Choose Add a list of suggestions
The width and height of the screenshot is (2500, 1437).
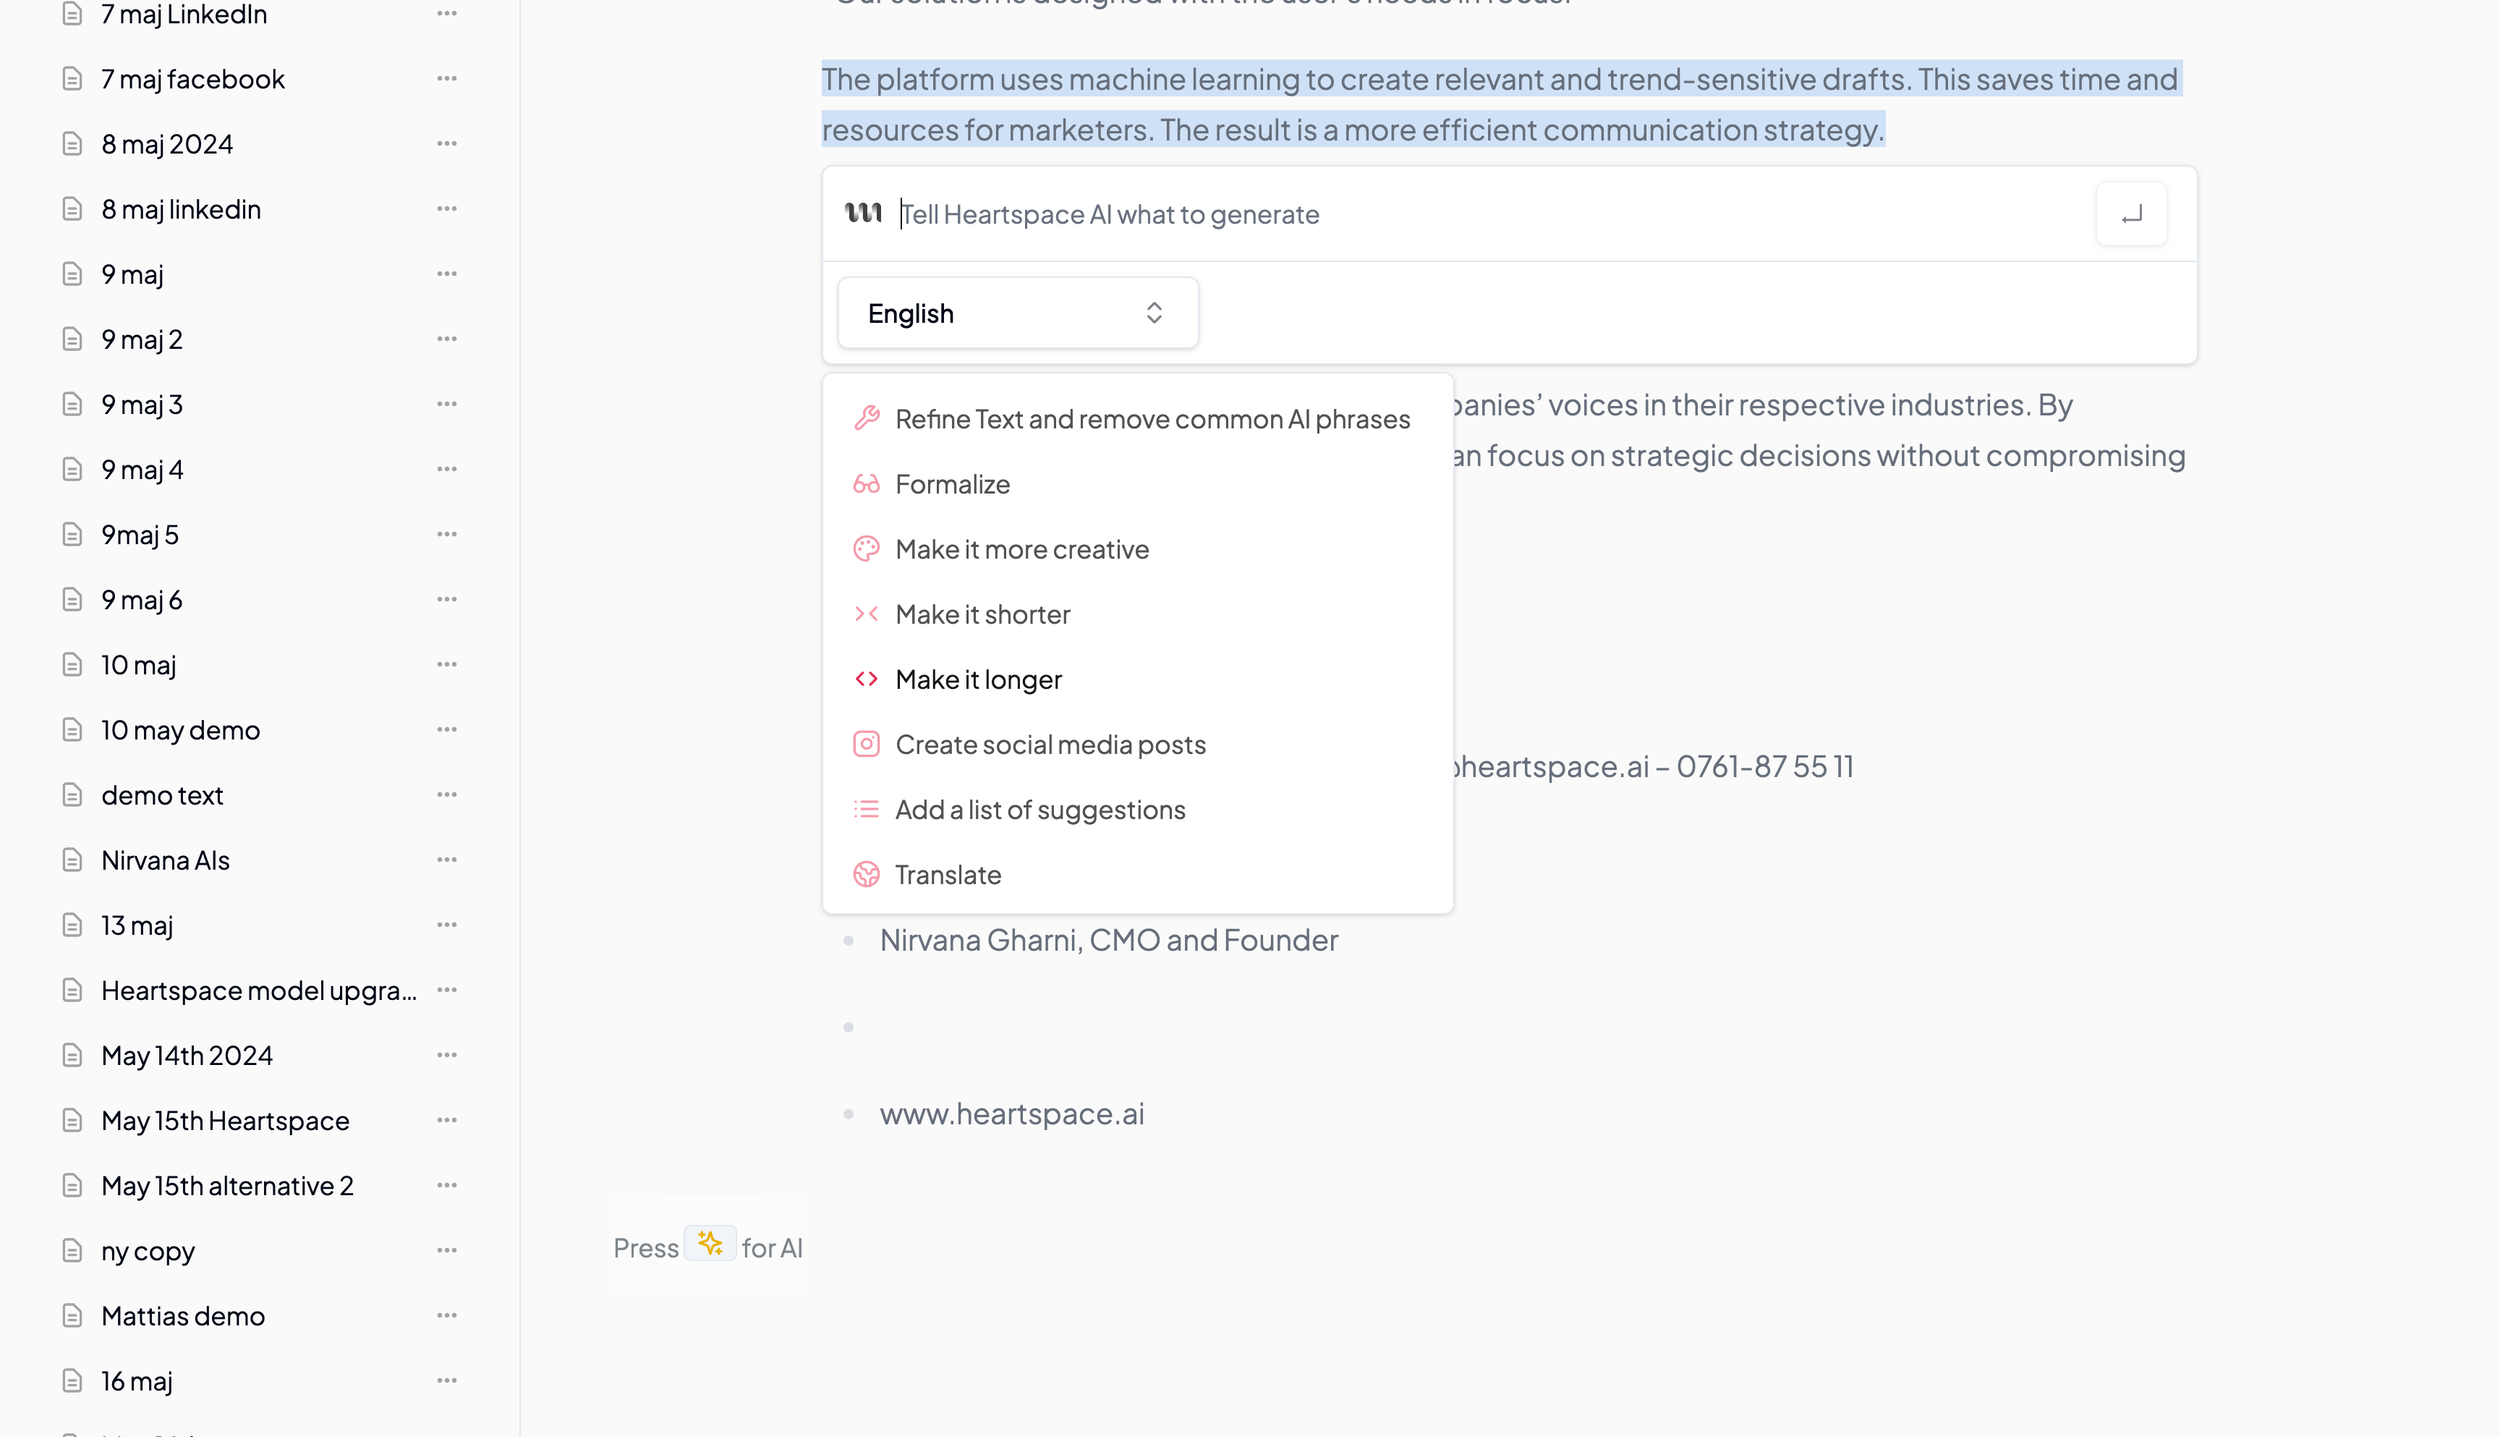coord(1040,809)
